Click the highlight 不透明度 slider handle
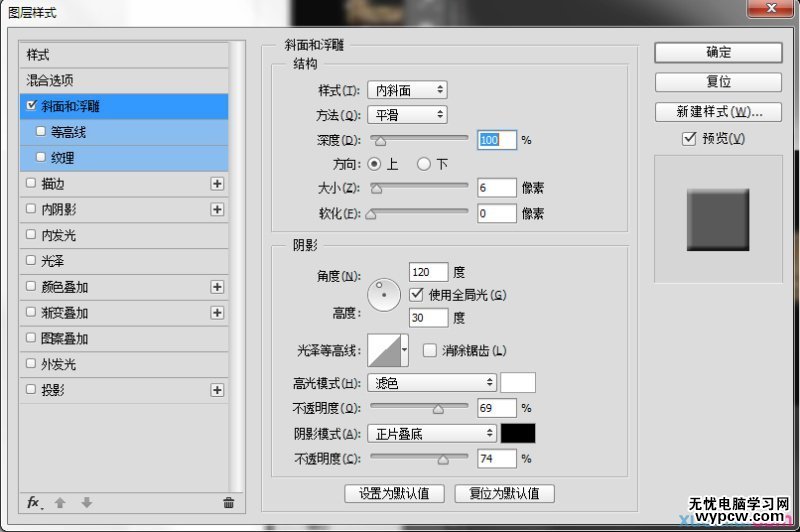Image resolution: width=800 pixels, height=532 pixels. coord(438,409)
